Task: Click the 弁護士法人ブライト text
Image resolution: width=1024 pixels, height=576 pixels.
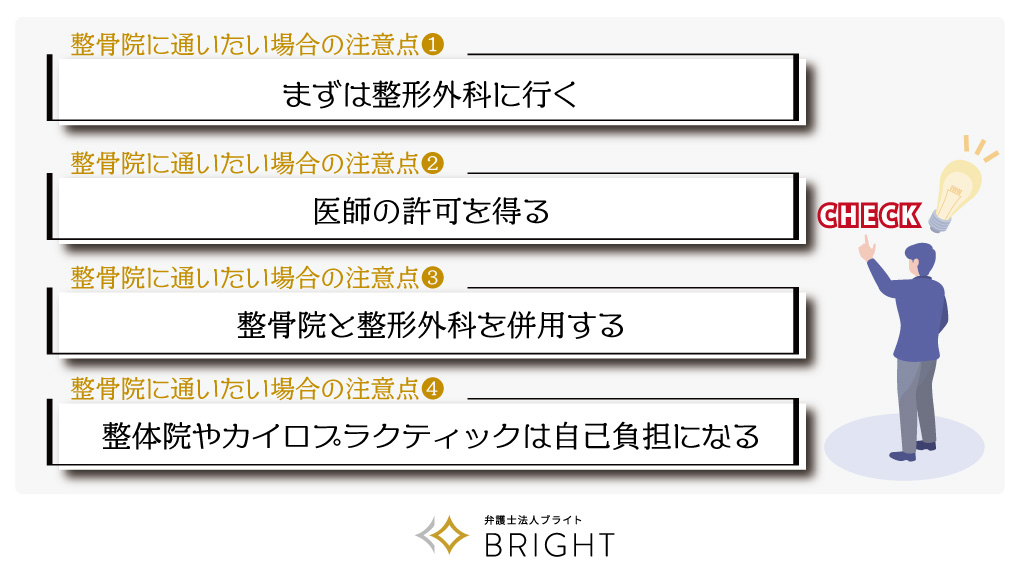Action: point(531,520)
